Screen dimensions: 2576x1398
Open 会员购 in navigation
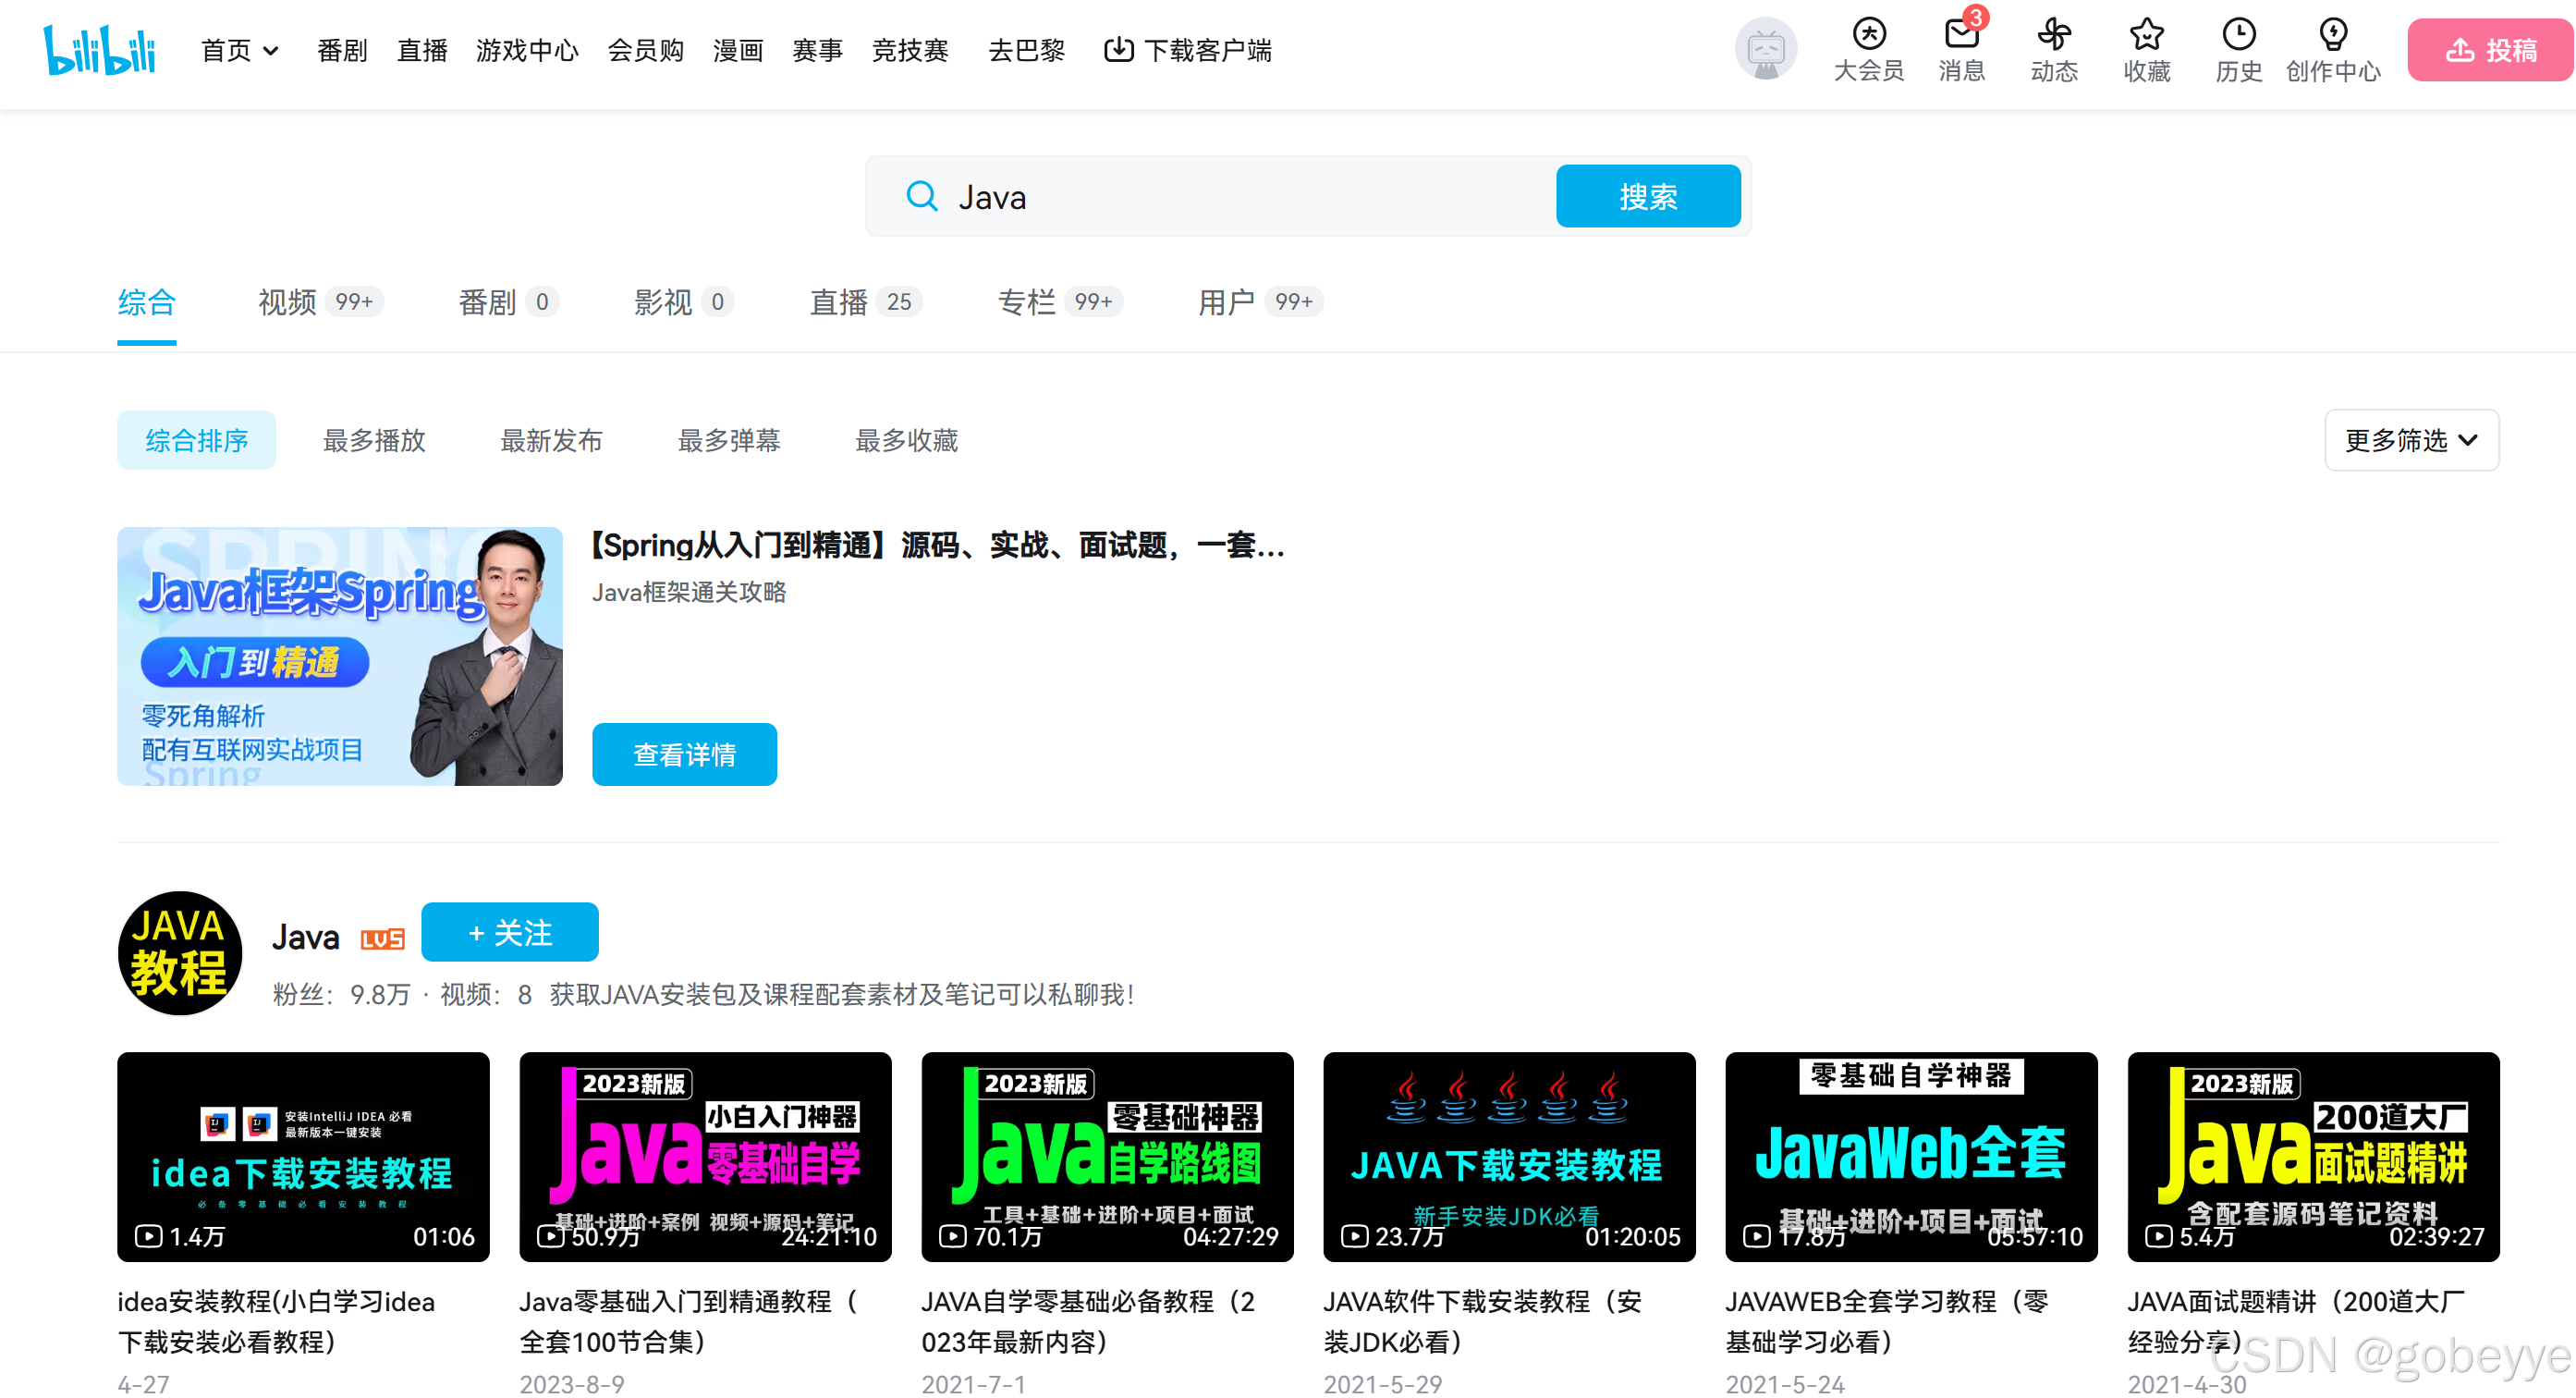pos(645,50)
